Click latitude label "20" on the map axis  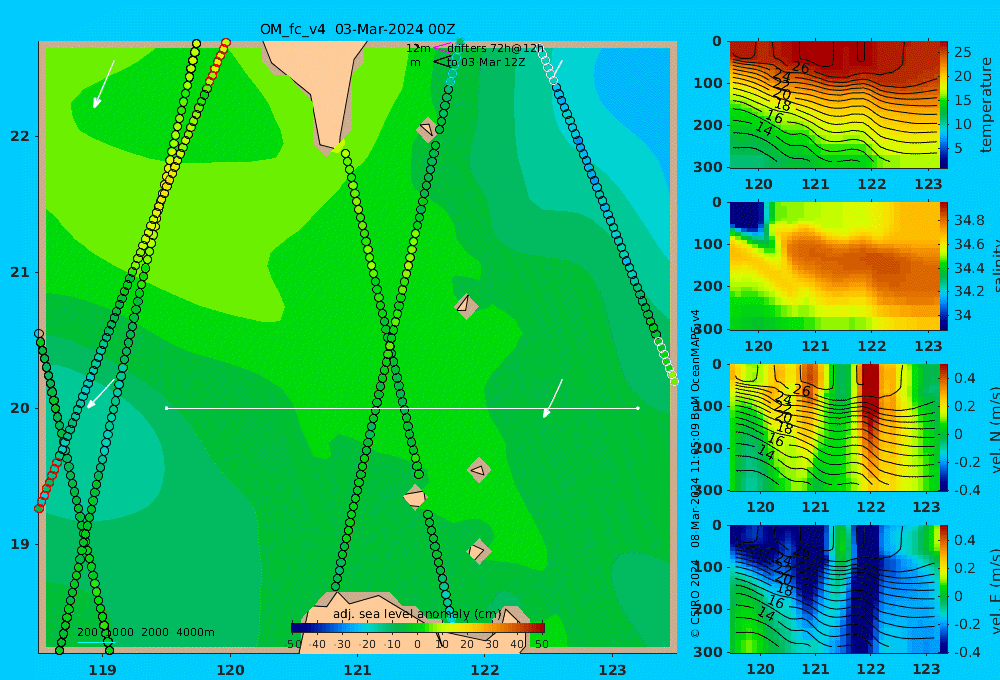point(20,408)
